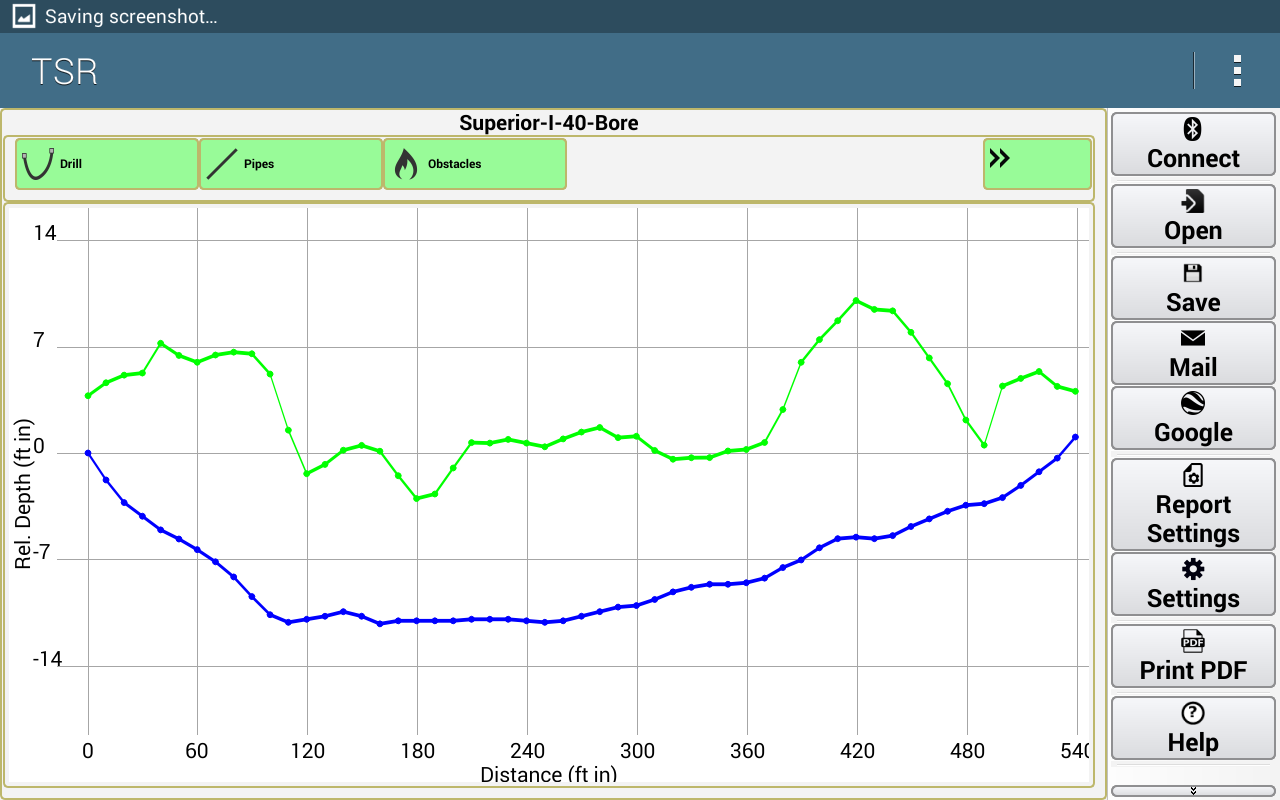1280x800 pixels.
Task: Send the report via the Mail envelope icon
Action: (1192, 339)
